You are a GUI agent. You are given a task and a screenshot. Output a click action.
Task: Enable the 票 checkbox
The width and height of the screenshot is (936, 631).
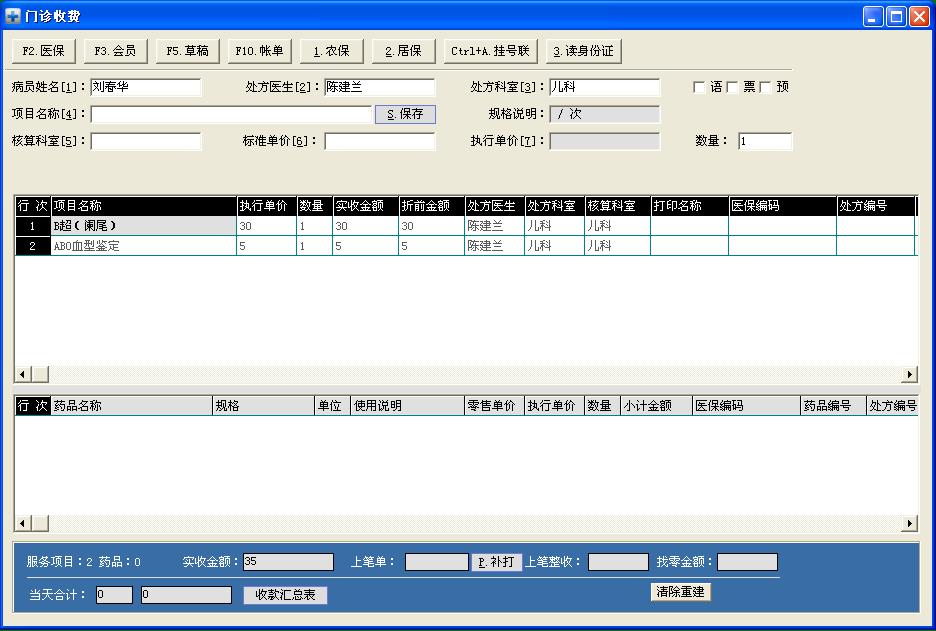pyautogui.click(x=732, y=88)
